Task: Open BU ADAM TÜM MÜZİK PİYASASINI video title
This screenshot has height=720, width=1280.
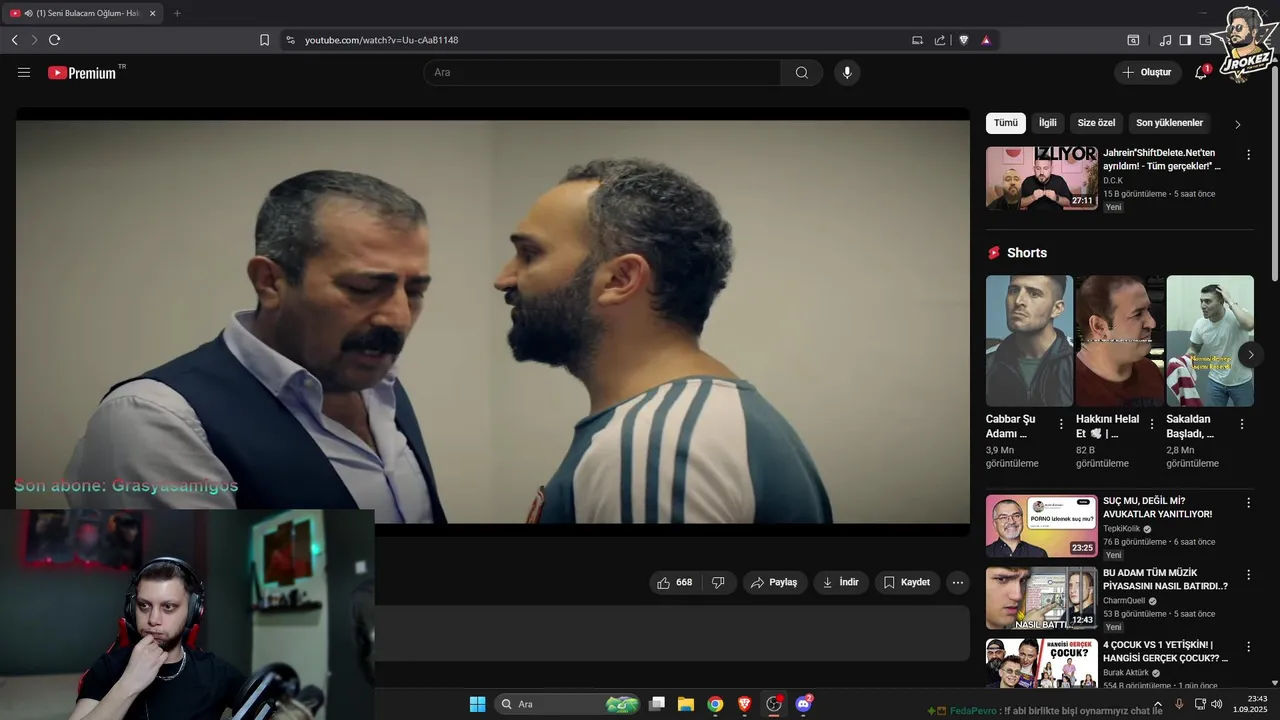Action: point(1165,579)
